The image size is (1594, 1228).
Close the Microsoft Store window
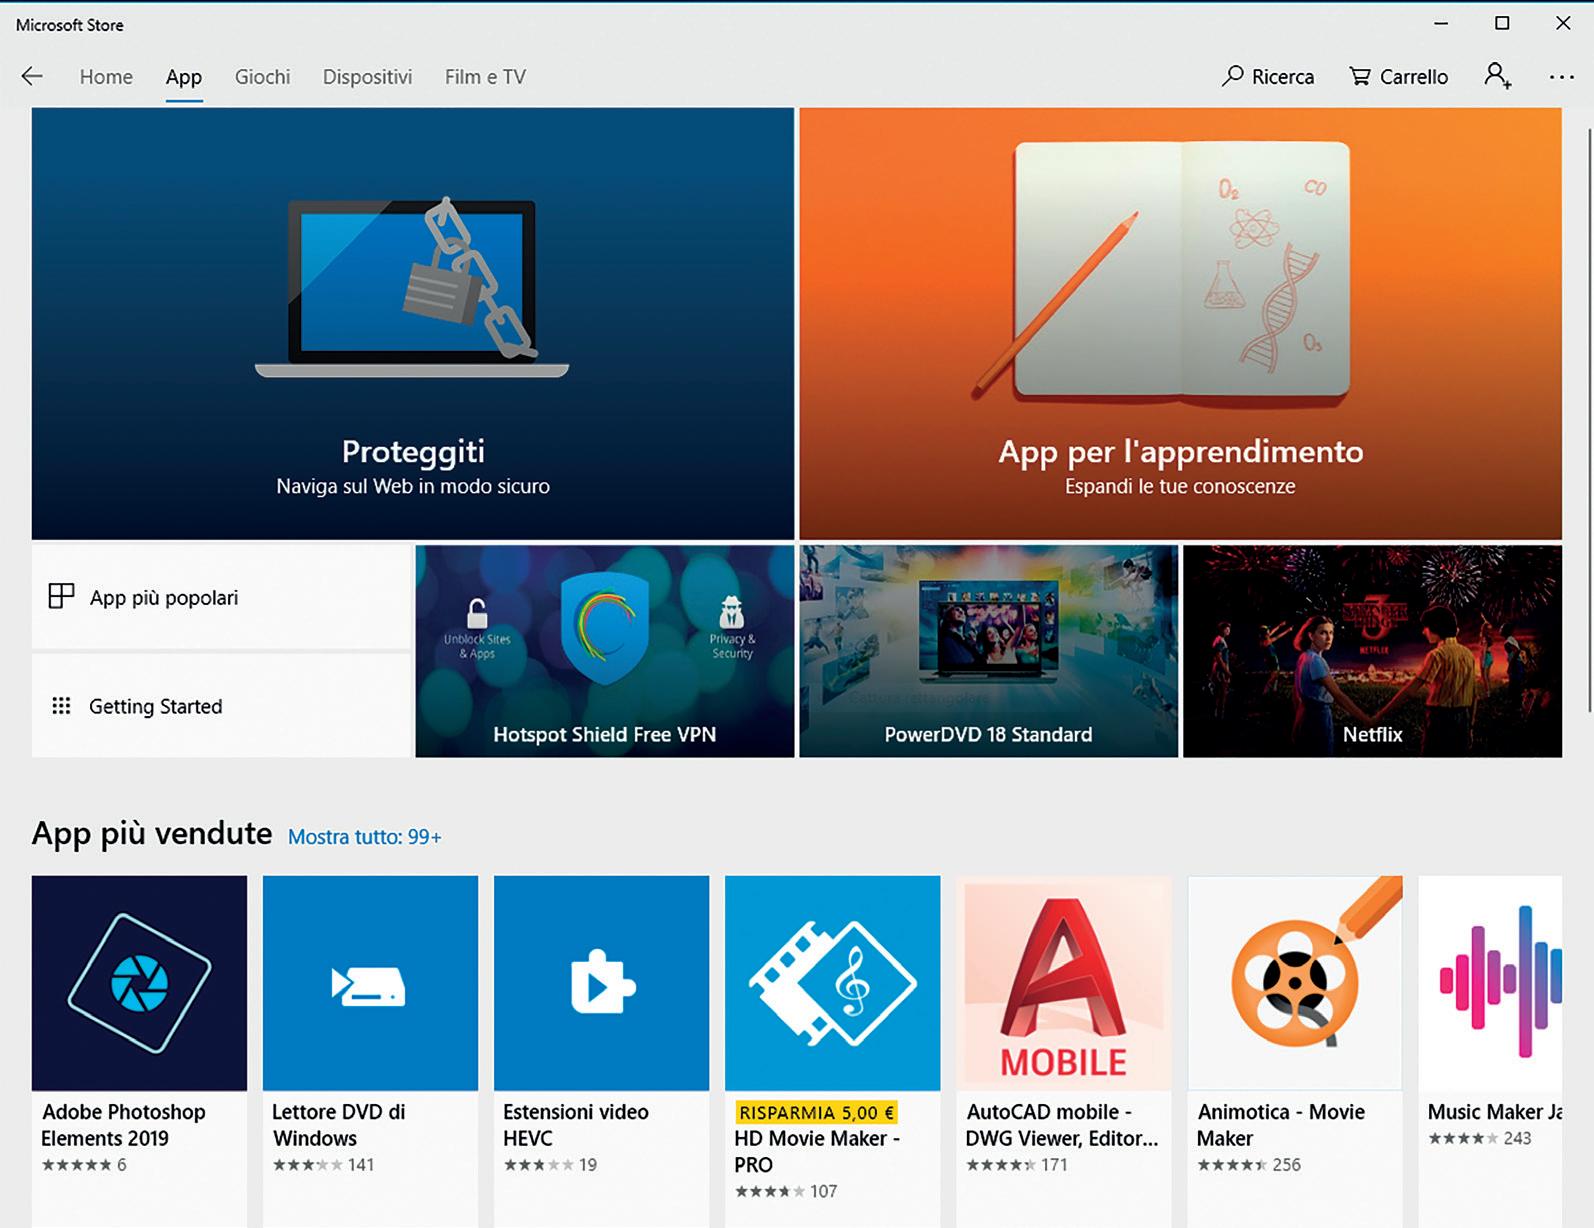1563,23
